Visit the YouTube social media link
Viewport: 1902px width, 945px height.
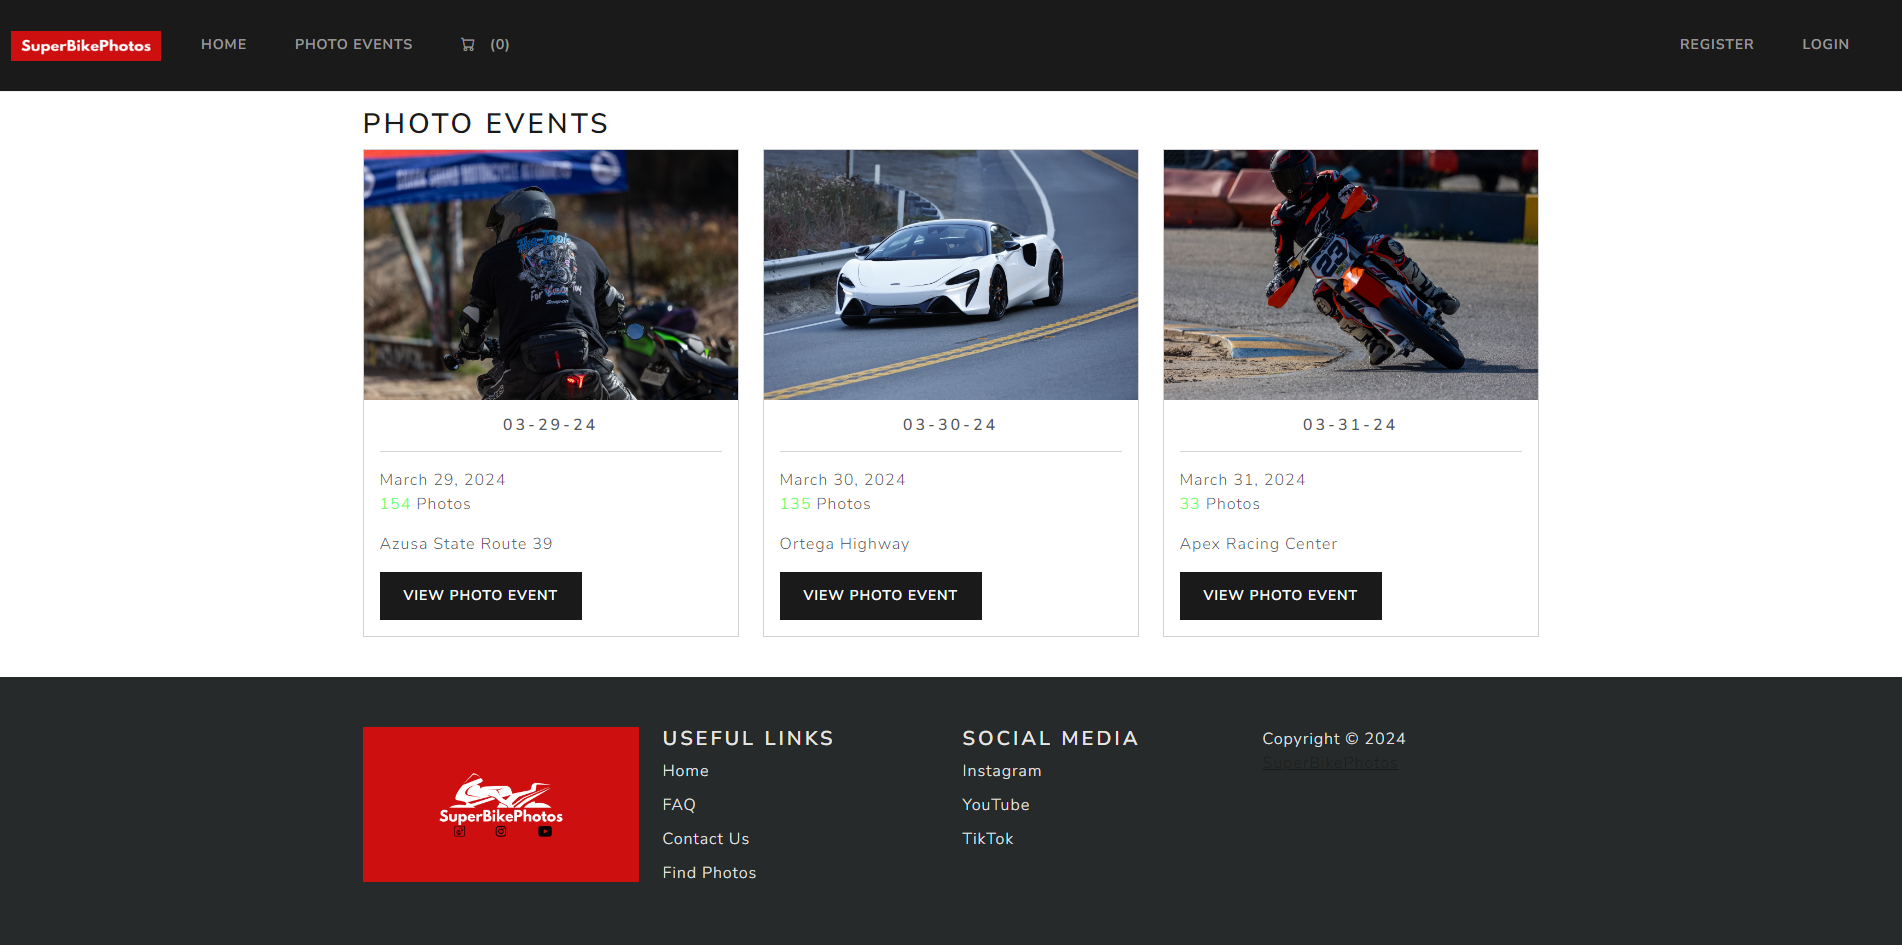tap(995, 805)
